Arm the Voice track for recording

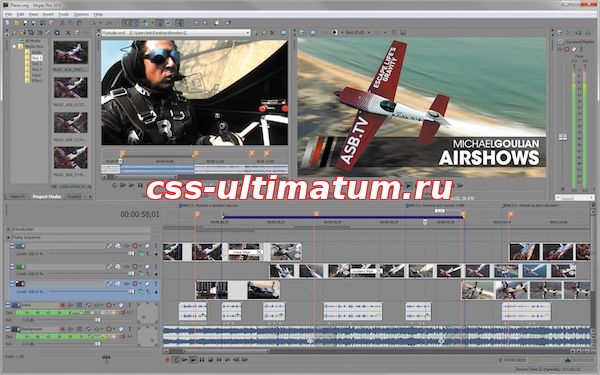62,305
